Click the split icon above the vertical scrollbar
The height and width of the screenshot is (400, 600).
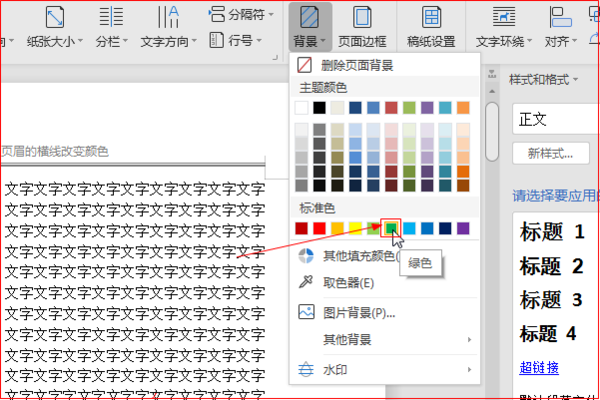tap(492, 74)
